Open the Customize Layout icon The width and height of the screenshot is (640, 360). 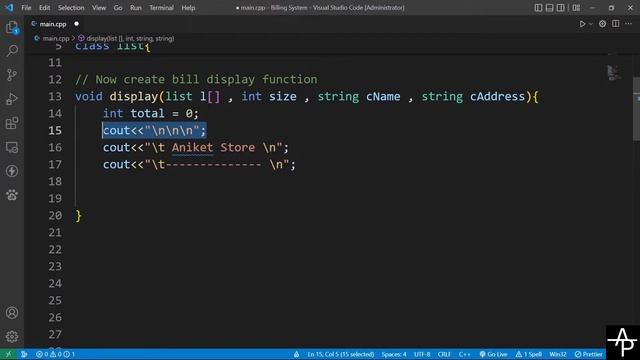(x=576, y=8)
